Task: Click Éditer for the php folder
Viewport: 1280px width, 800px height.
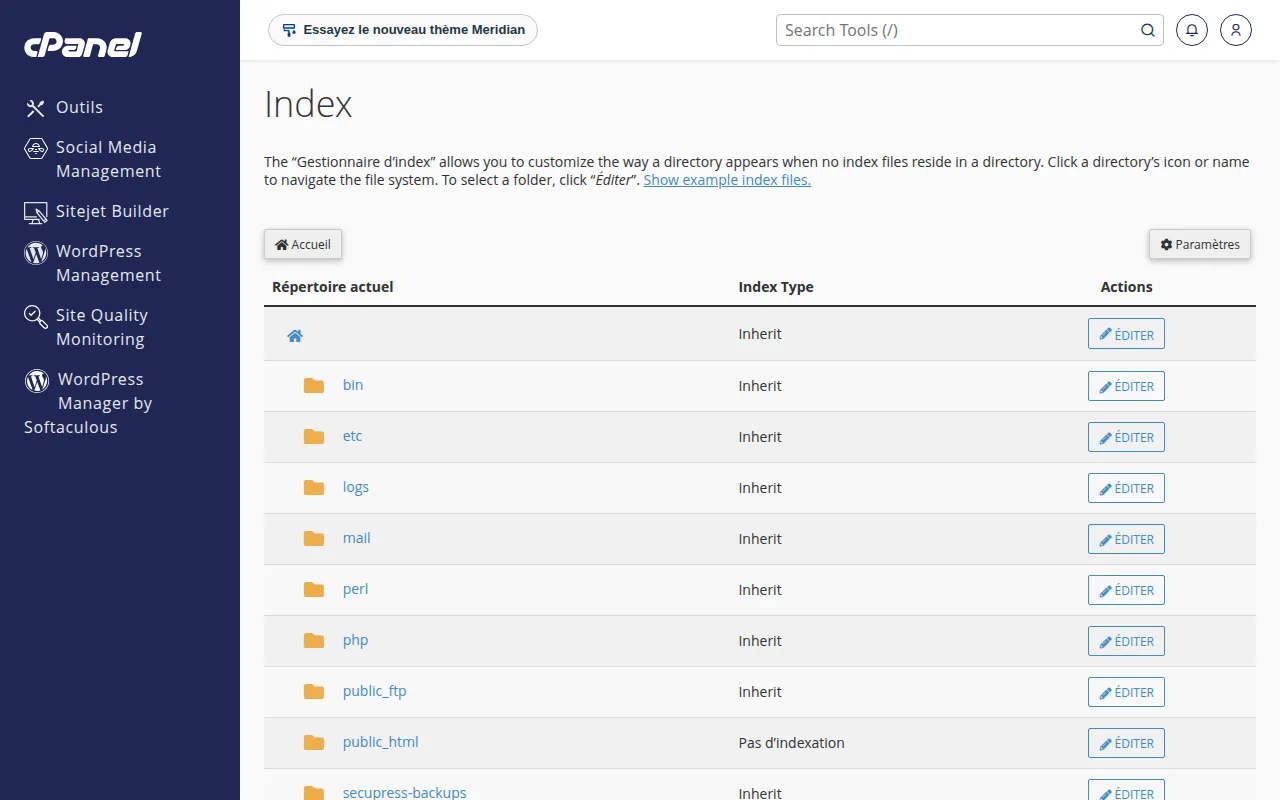Action: 1126,641
